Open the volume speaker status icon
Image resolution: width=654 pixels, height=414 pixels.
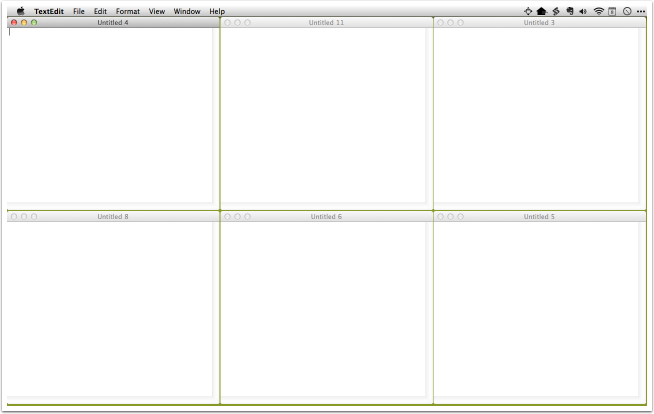582,11
